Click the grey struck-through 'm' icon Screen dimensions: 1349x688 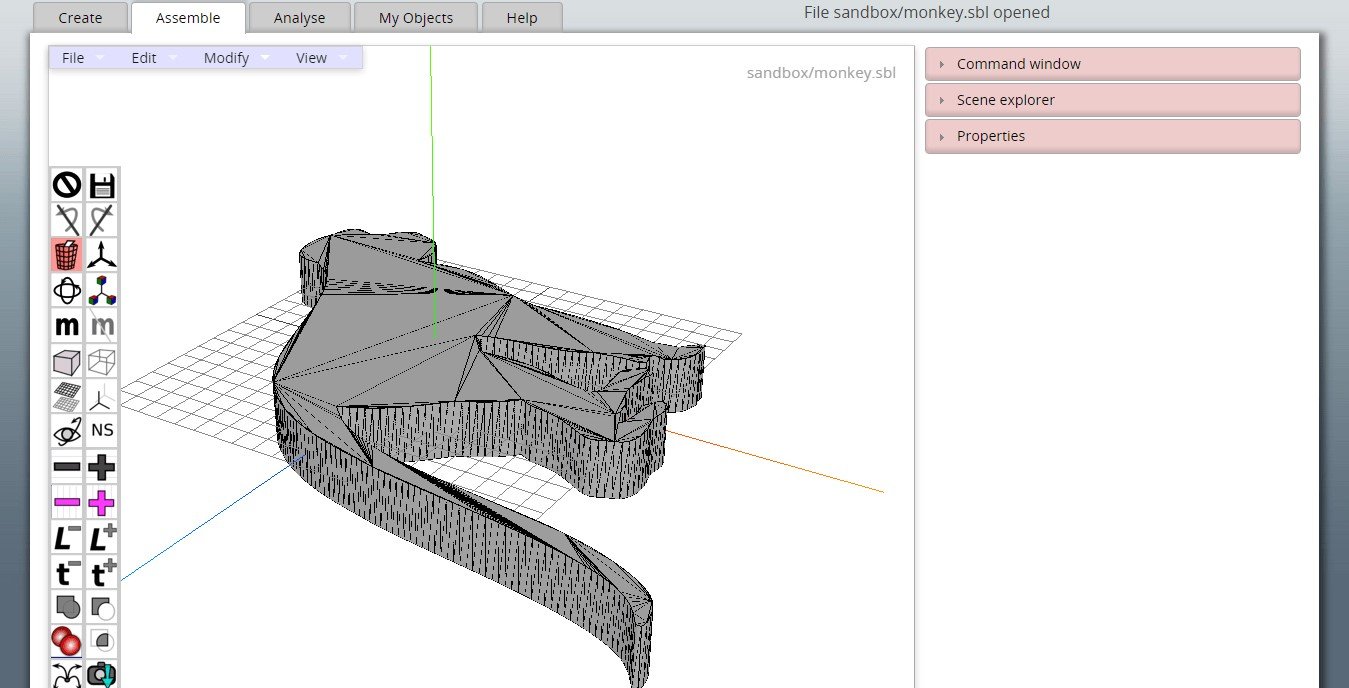tap(102, 325)
